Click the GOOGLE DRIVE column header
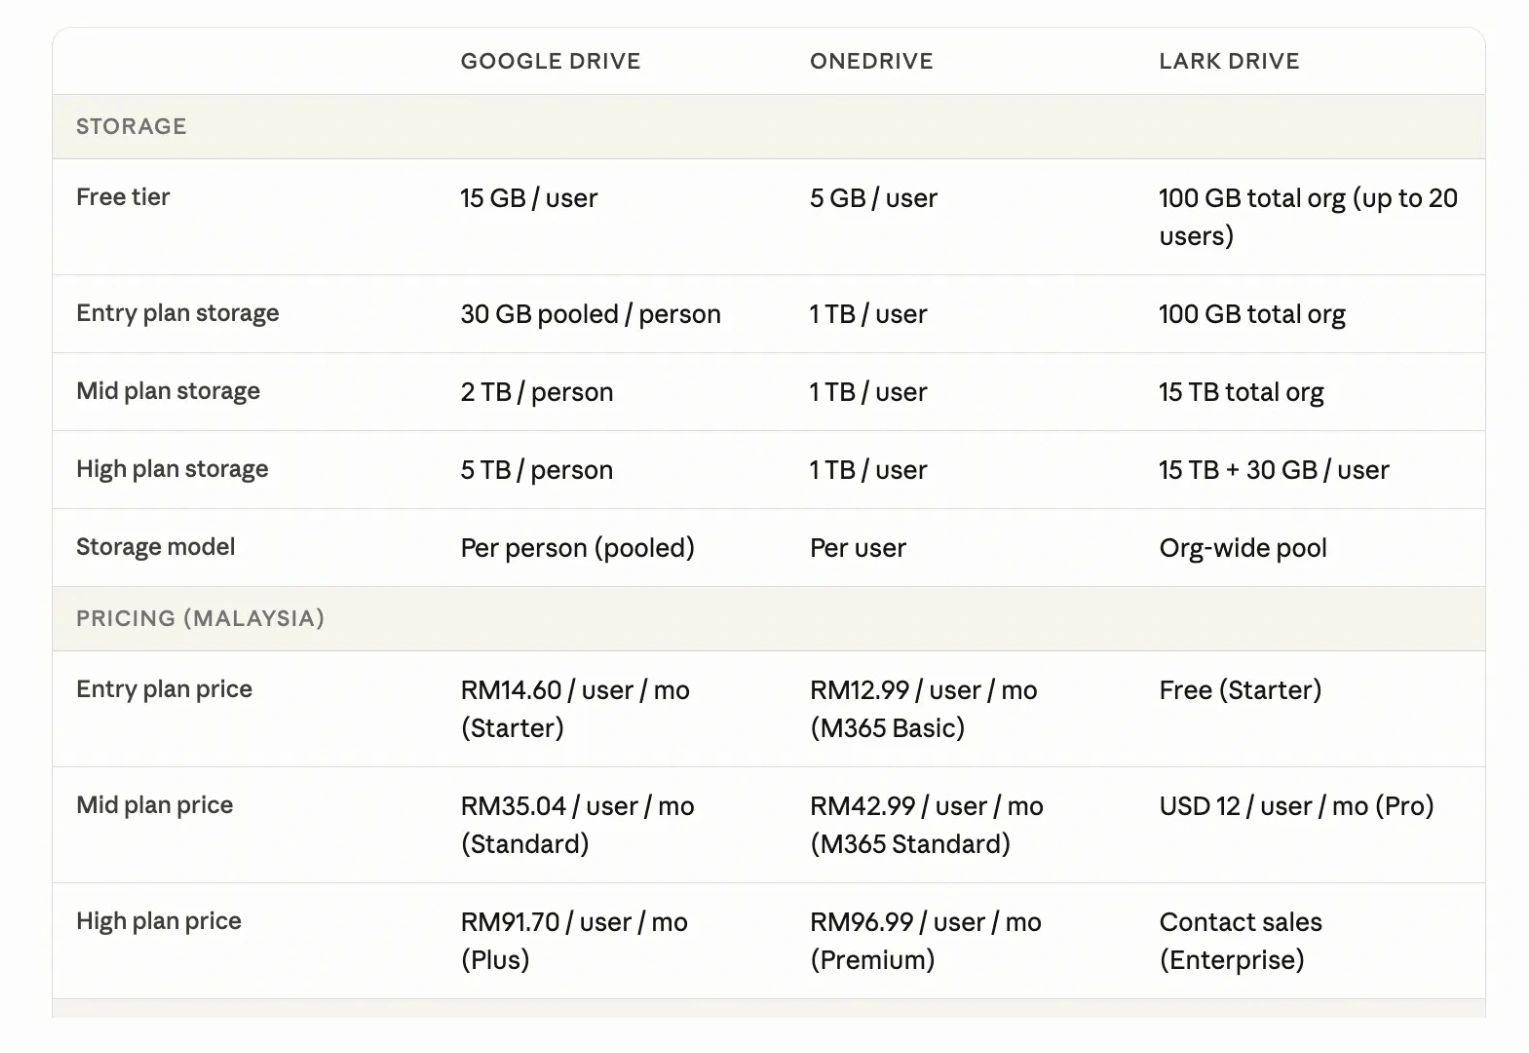 coord(550,61)
